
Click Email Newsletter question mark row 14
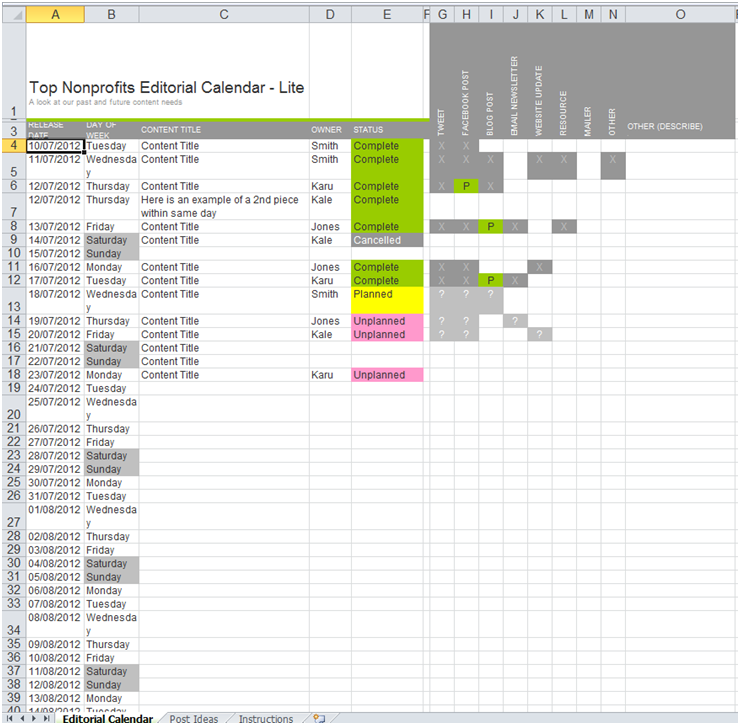[515, 321]
